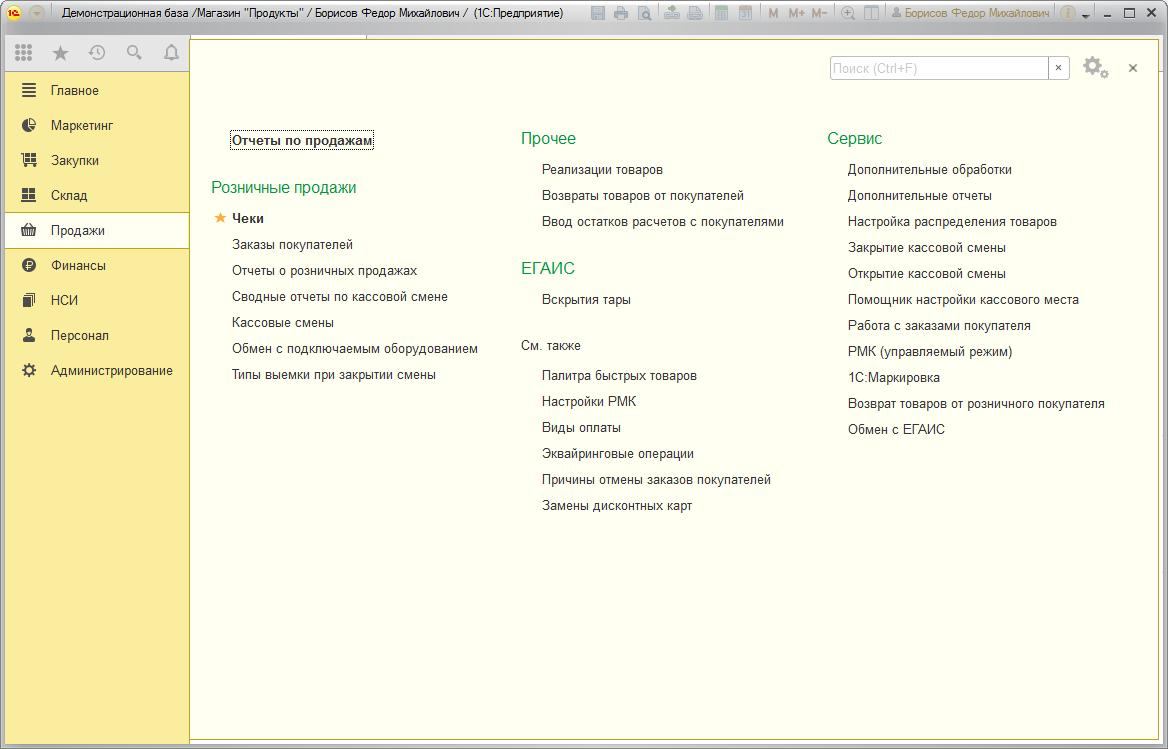This screenshot has width=1168, height=749.
Task: Open the Главное section
Action: [97, 90]
